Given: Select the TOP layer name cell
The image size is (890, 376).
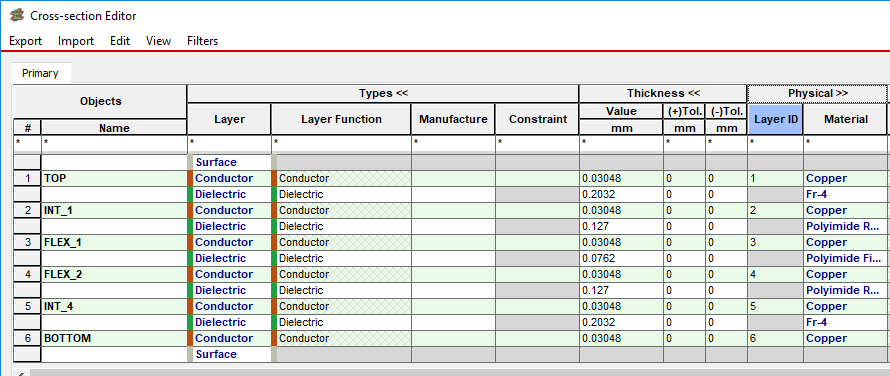Looking at the screenshot, I should [114, 178].
